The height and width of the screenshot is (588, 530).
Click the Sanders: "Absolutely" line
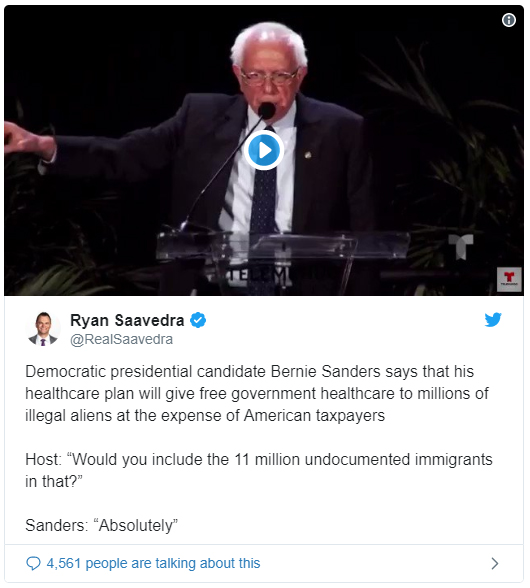(101, 525)
